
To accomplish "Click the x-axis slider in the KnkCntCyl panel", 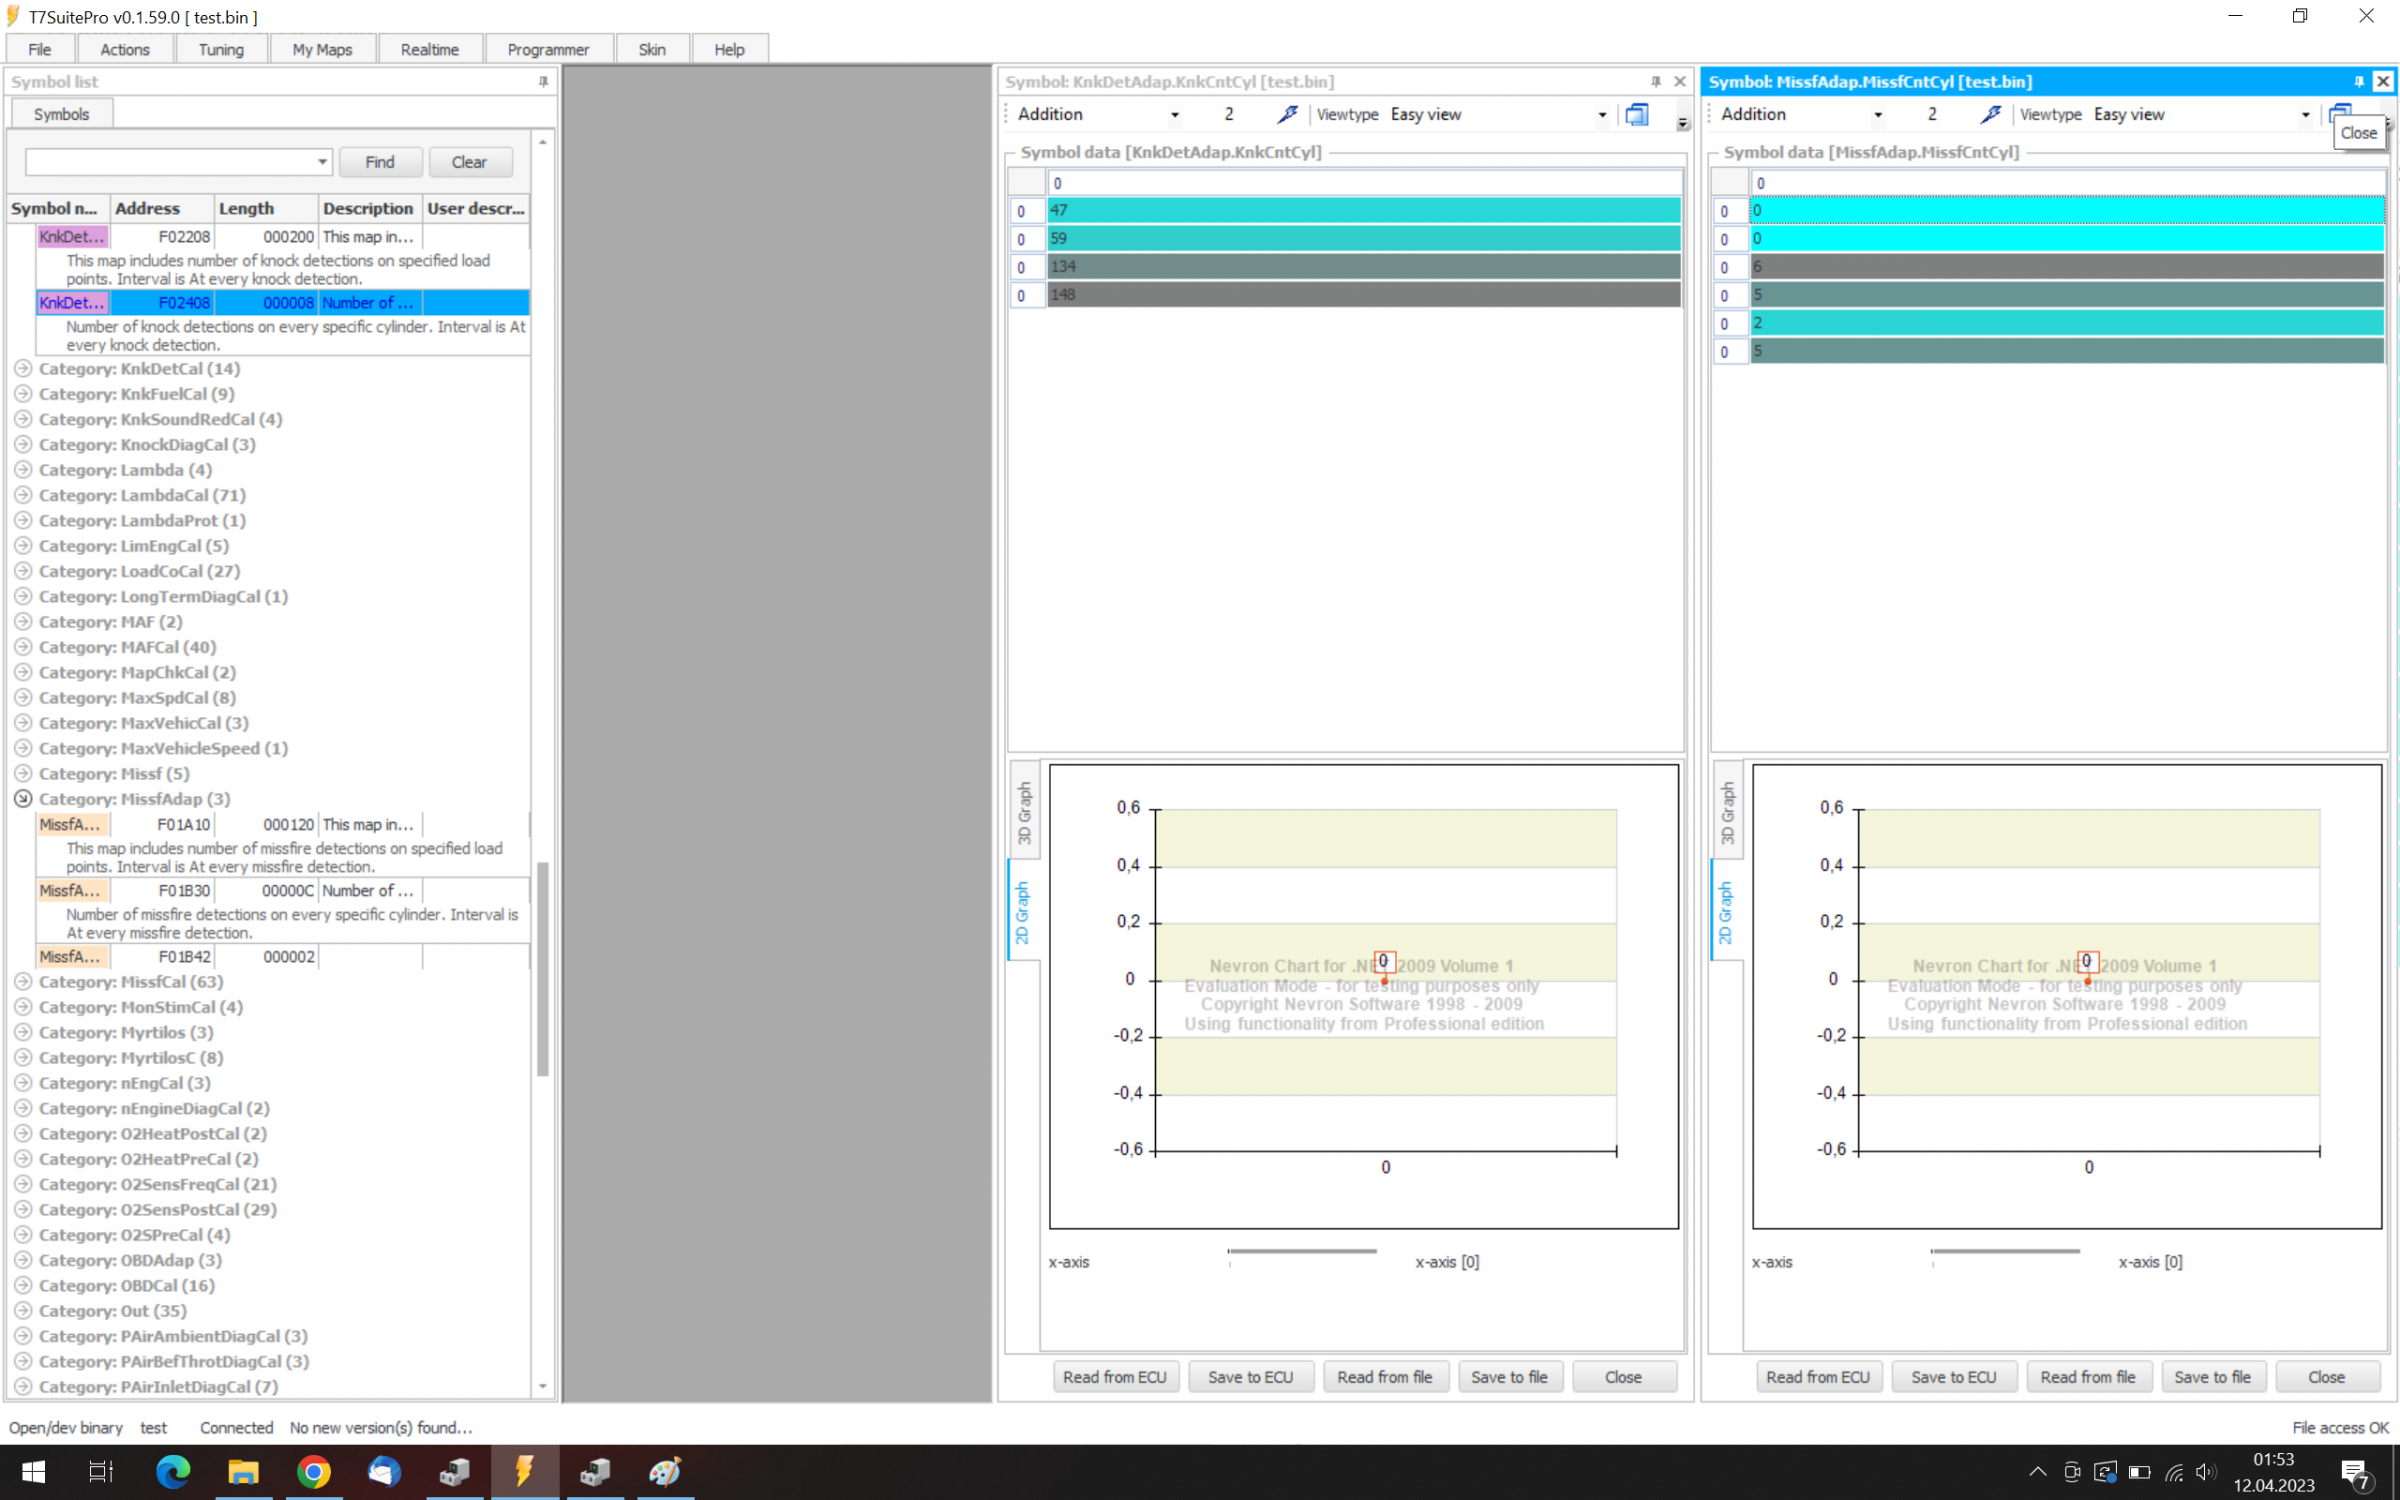I will click(1302, 1252).
